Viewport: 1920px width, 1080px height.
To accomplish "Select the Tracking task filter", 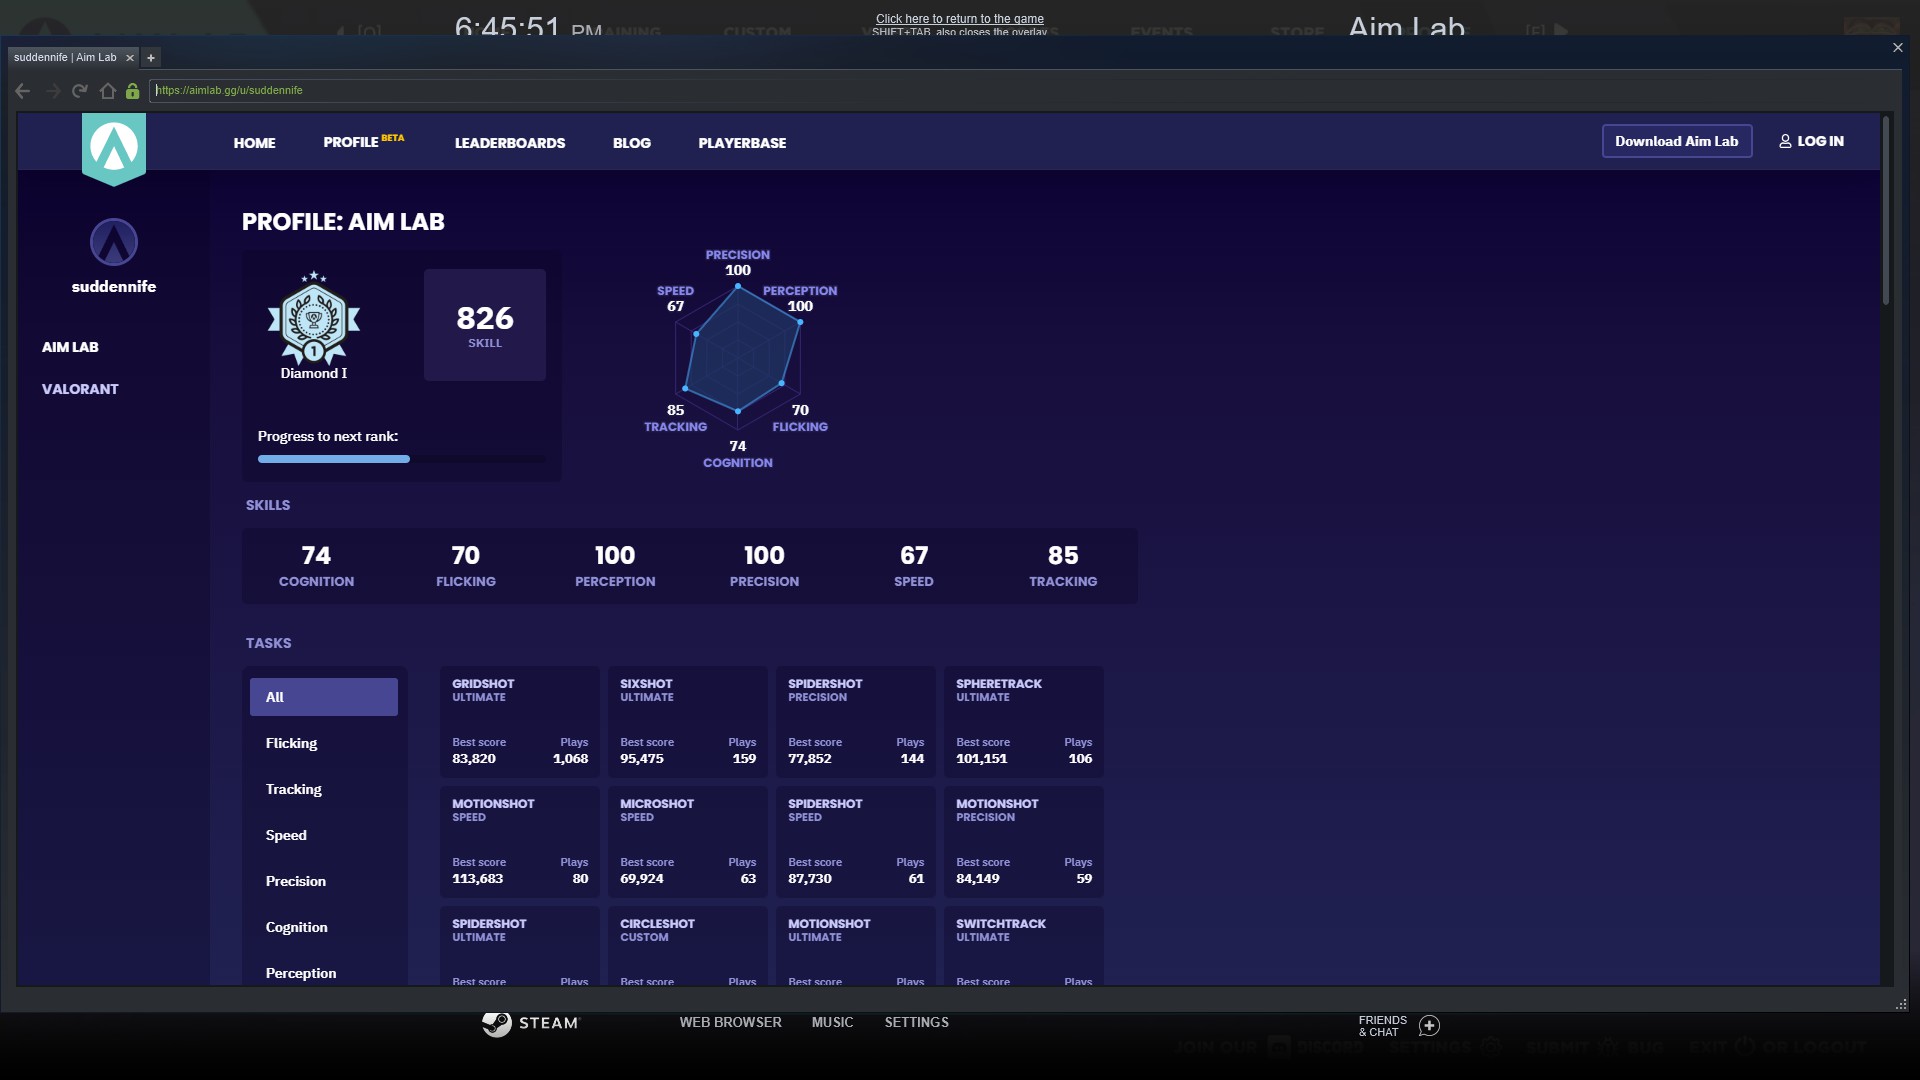I will tap(293, 789).
